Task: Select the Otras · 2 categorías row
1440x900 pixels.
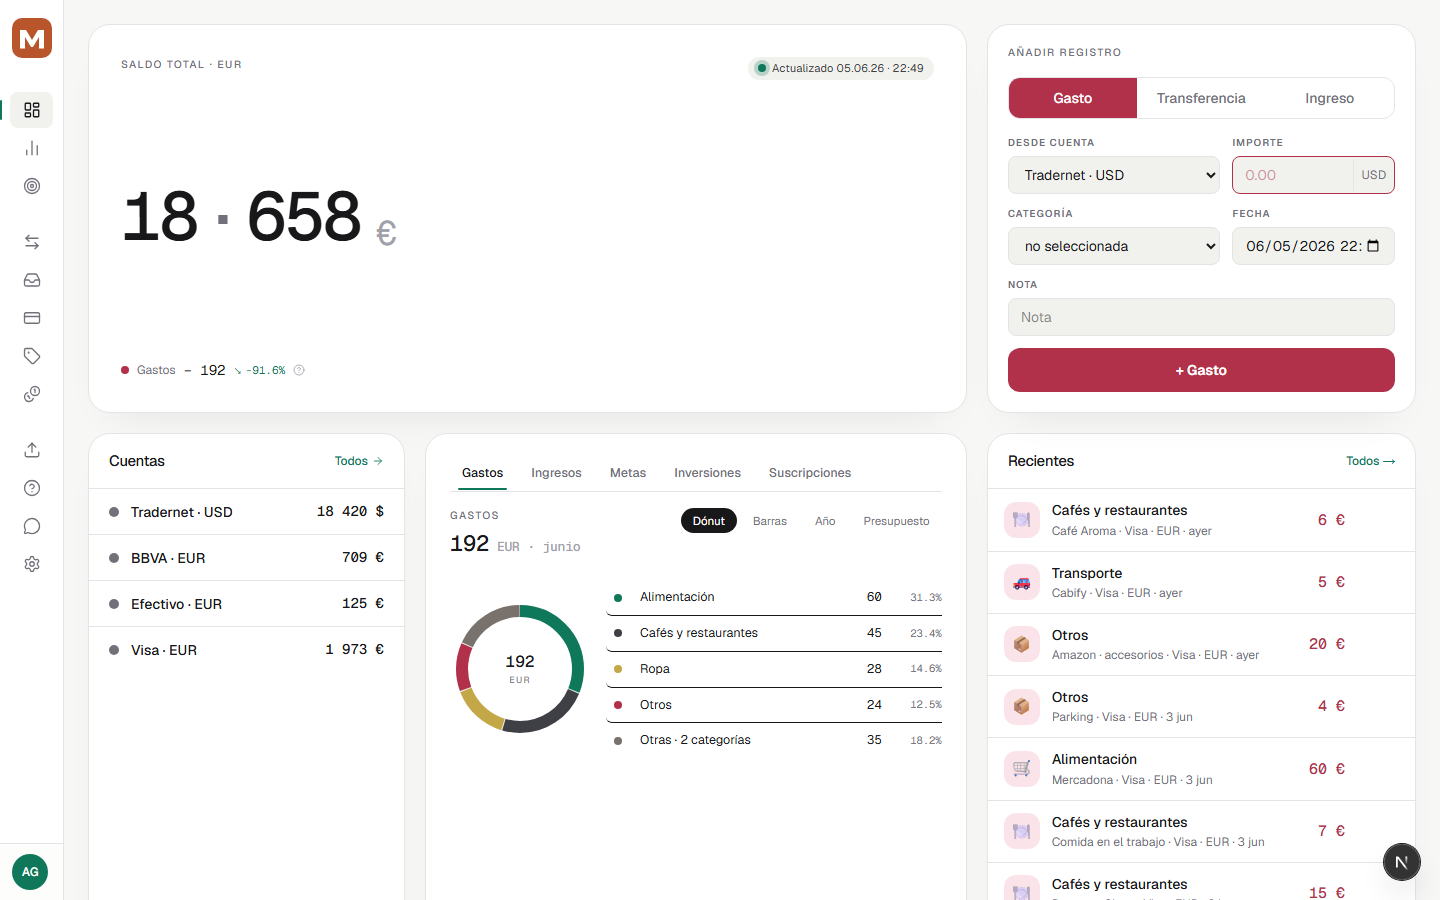Action: tap(774, 740)
